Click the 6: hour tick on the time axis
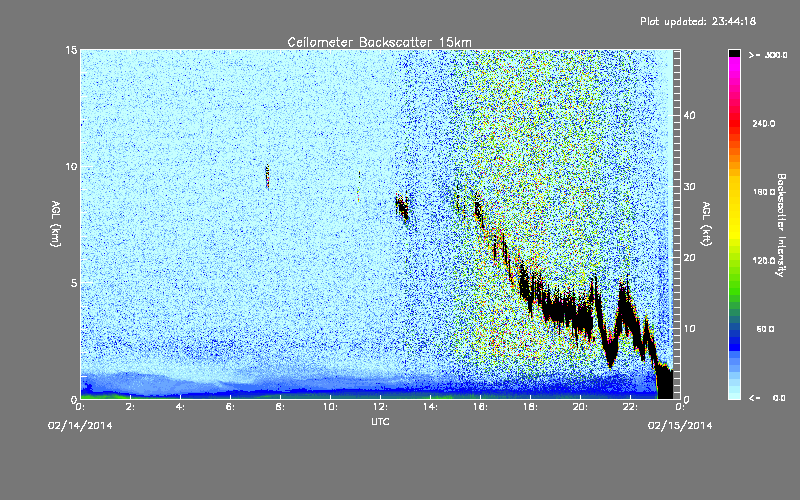The image size is (800, 500). pyautogui.click(x=230, y=407)
